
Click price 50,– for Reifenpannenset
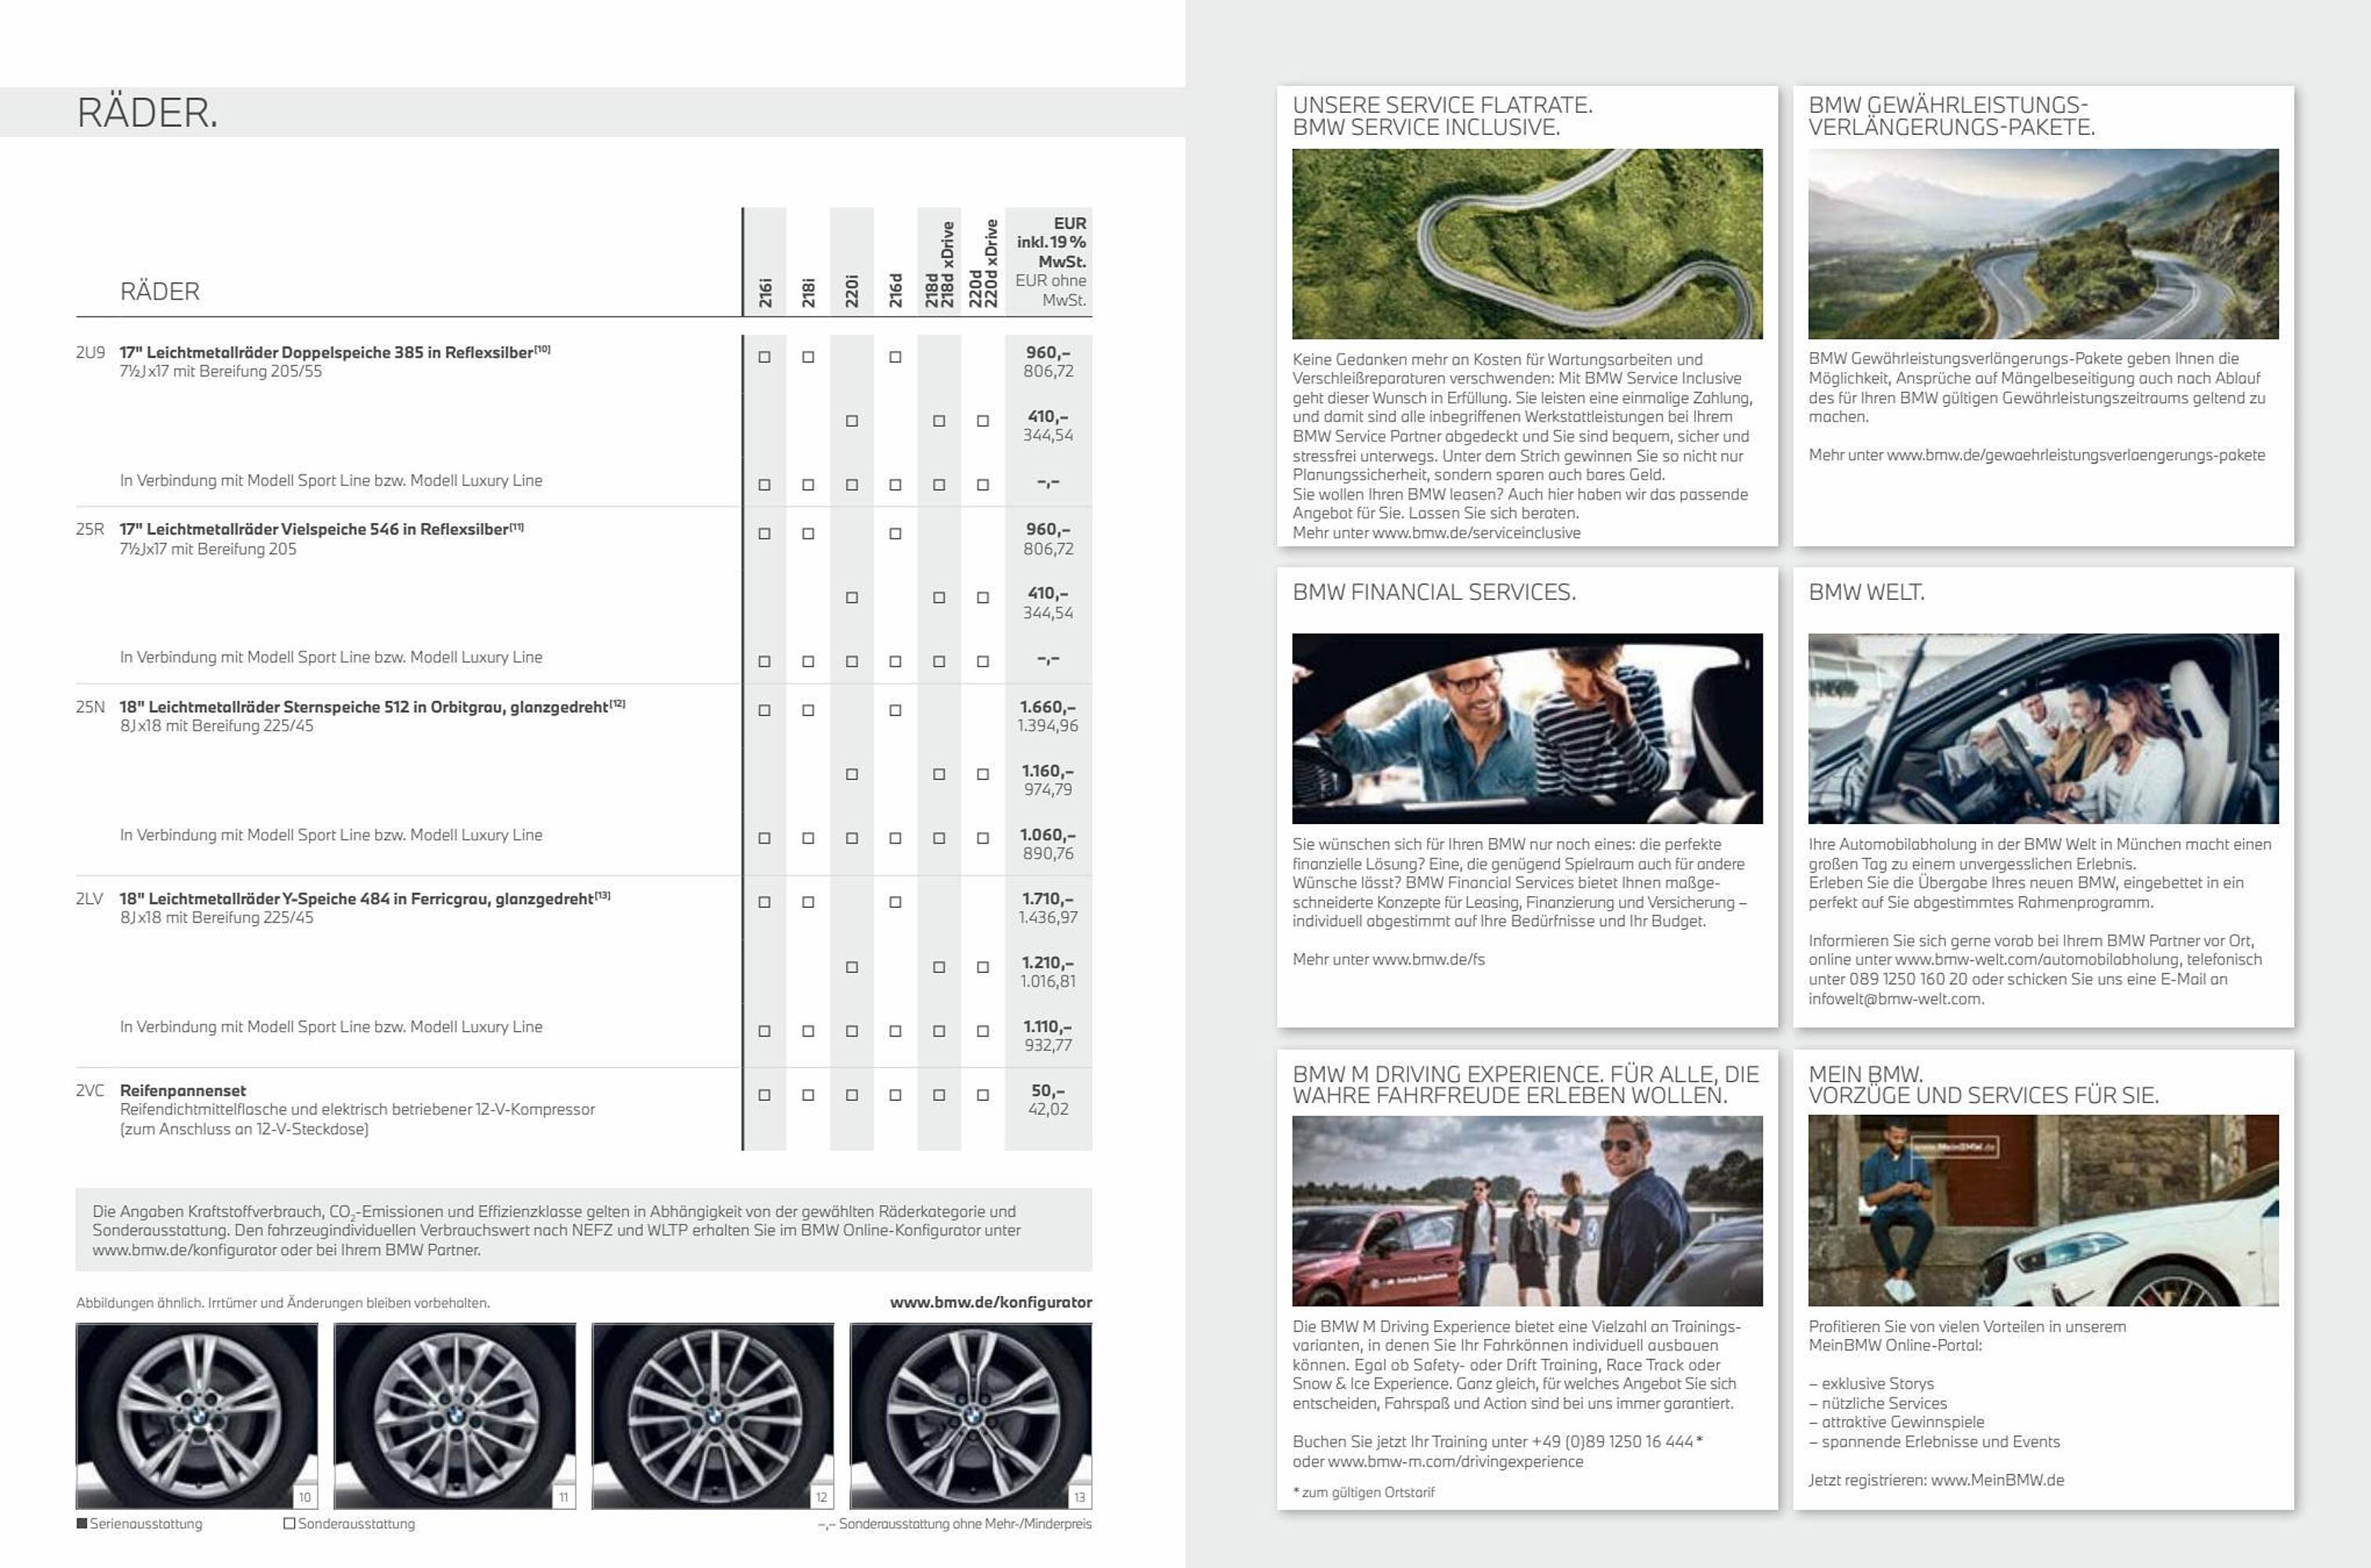[x=1048, y=1090]
